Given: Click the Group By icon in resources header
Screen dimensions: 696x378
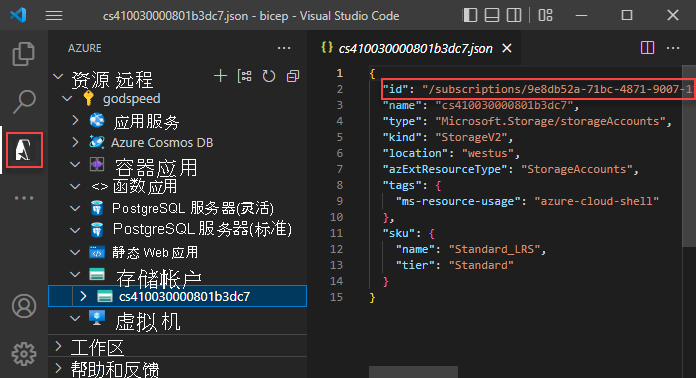Looking at the screenshot, I should pos(245,76).
